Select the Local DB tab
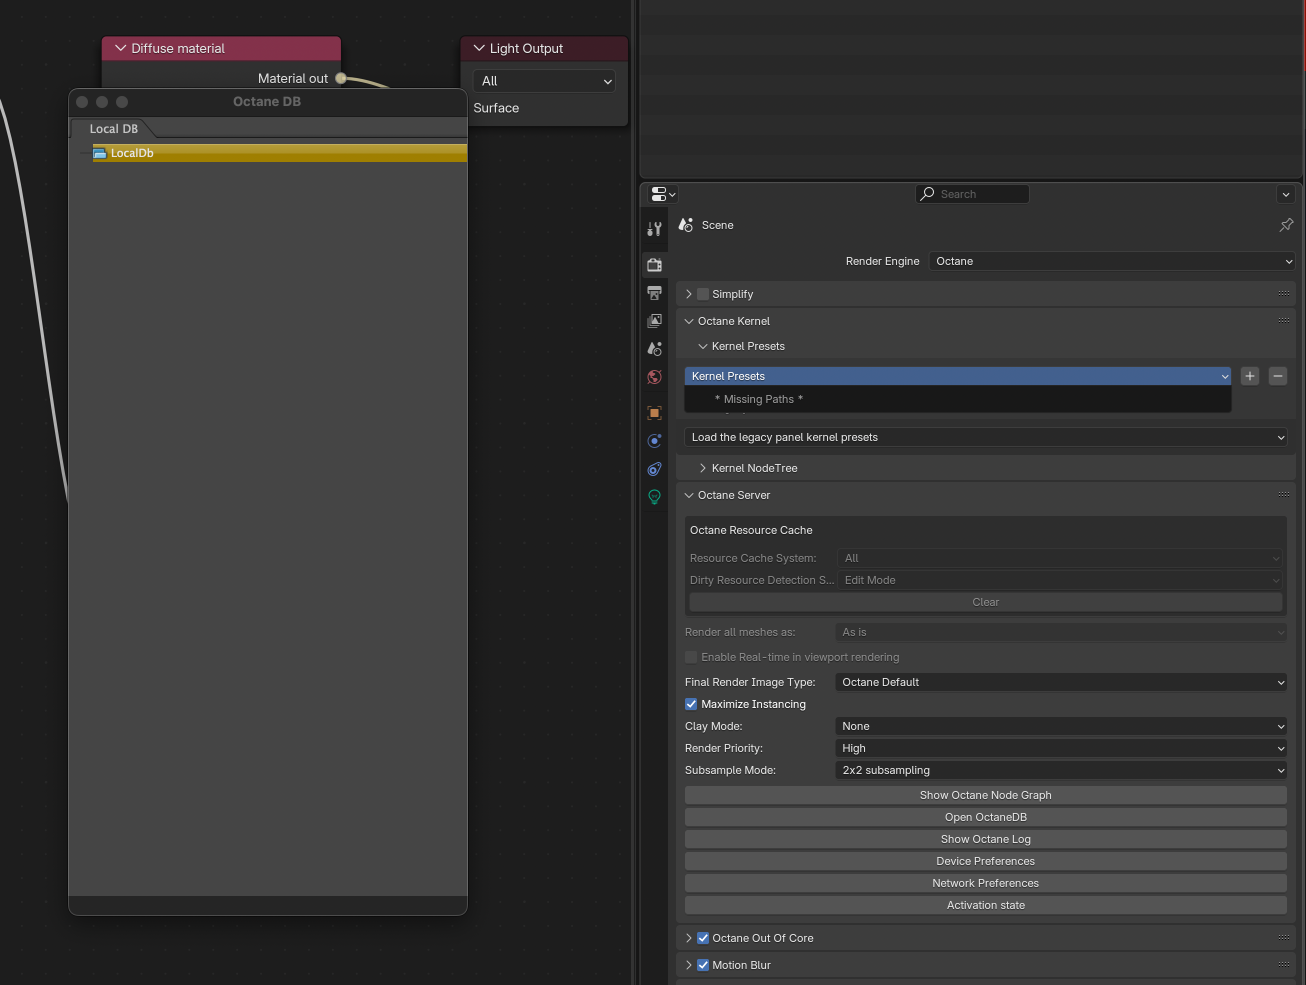Screen dimensions: 1306x985 (x=113, y=129)
